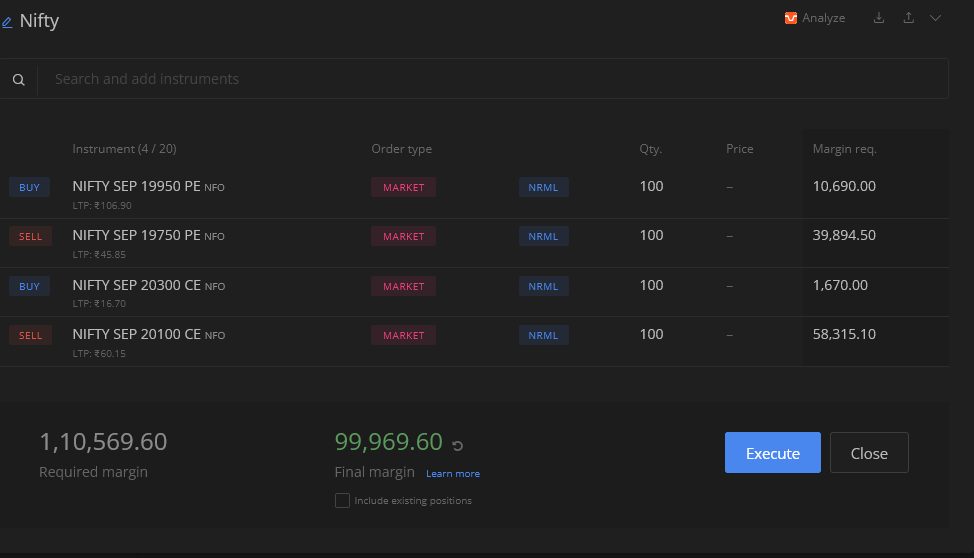Click LTP ₹60.15 text
This screenshot has height=558, width=974.
99,354
